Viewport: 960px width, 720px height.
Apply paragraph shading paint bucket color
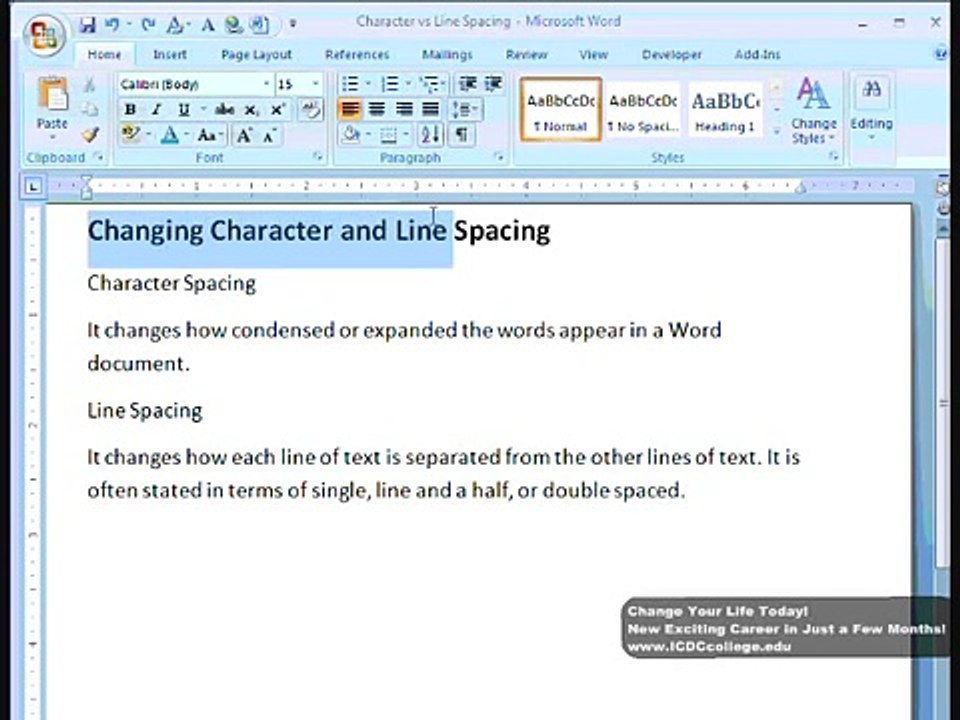coord(351,135)
